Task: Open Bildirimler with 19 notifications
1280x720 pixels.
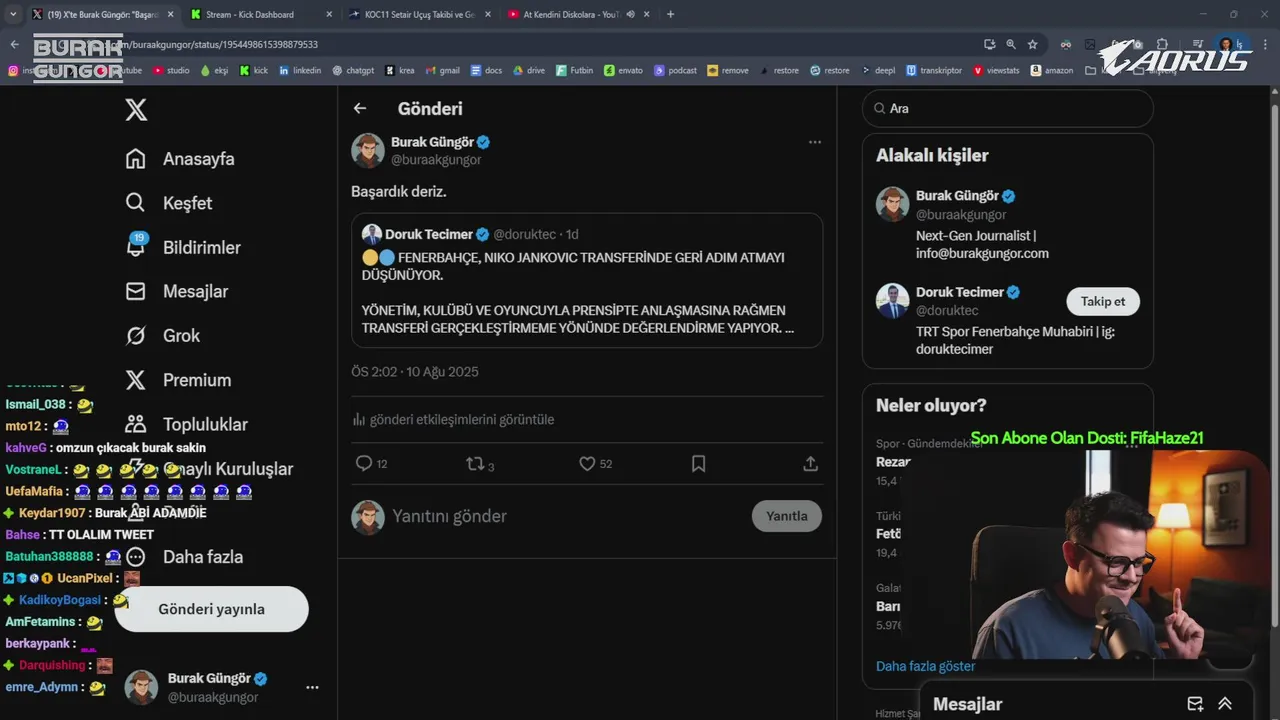Action: tap(183, 247)
